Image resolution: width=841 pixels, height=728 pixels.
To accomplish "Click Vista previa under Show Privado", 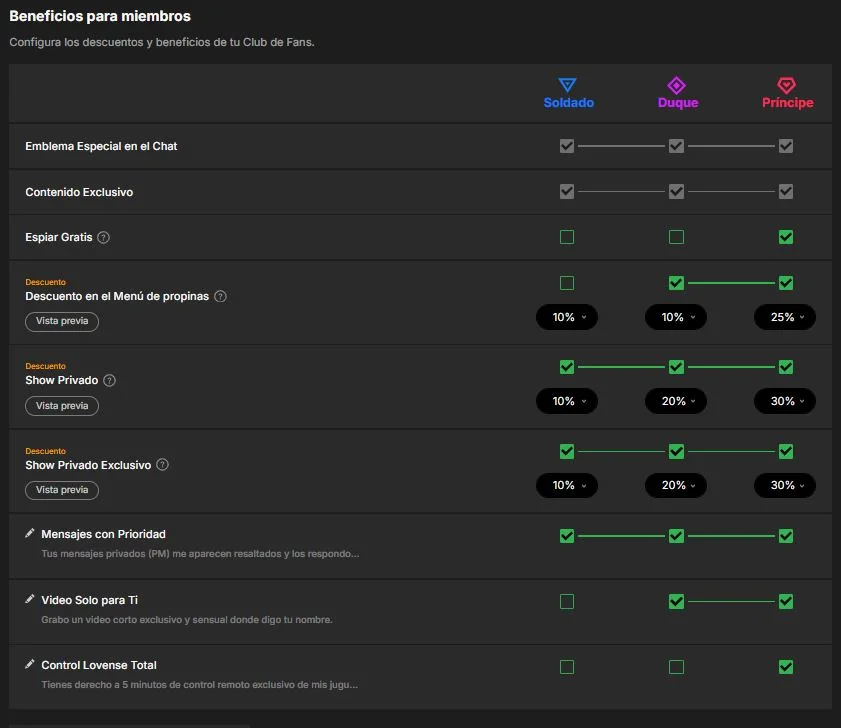I will (62, 406).
